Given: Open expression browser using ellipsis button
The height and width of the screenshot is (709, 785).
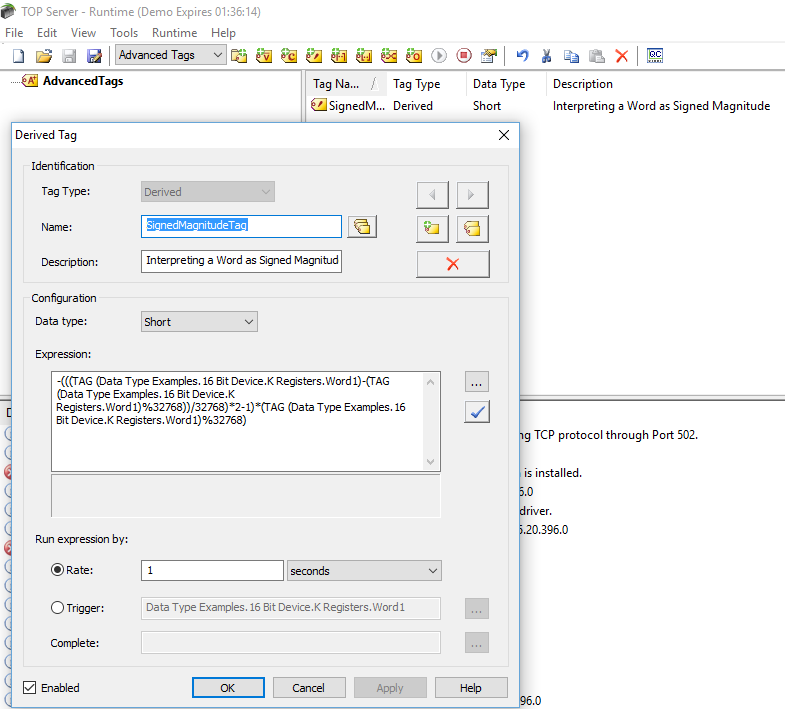Looking at the screenshot, I should click(x=477, y=382).
